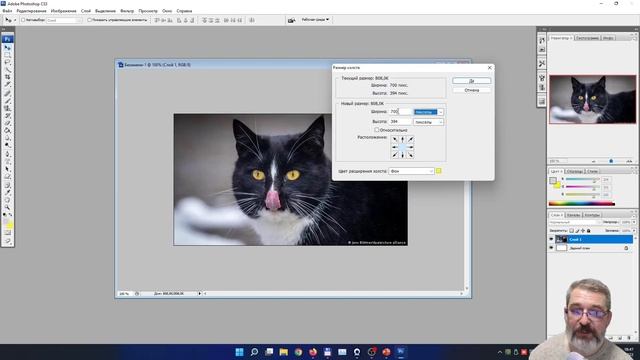Image resolution: width=640 pixels, height=360 pixels.
Task: Open the Изображение menu
Action: pos(64,11)
